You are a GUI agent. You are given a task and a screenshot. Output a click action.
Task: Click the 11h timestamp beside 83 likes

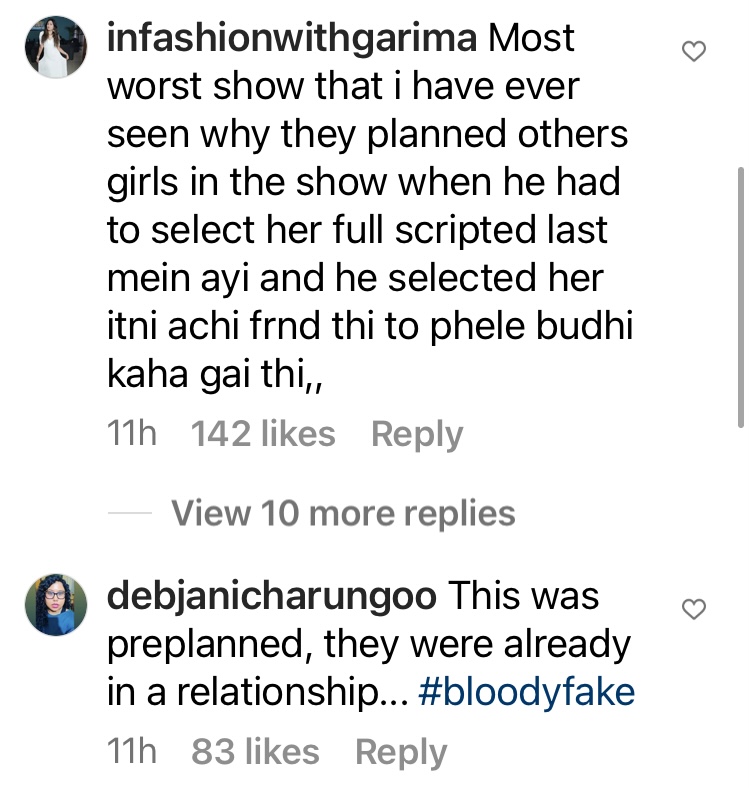(x=132, y=752)
